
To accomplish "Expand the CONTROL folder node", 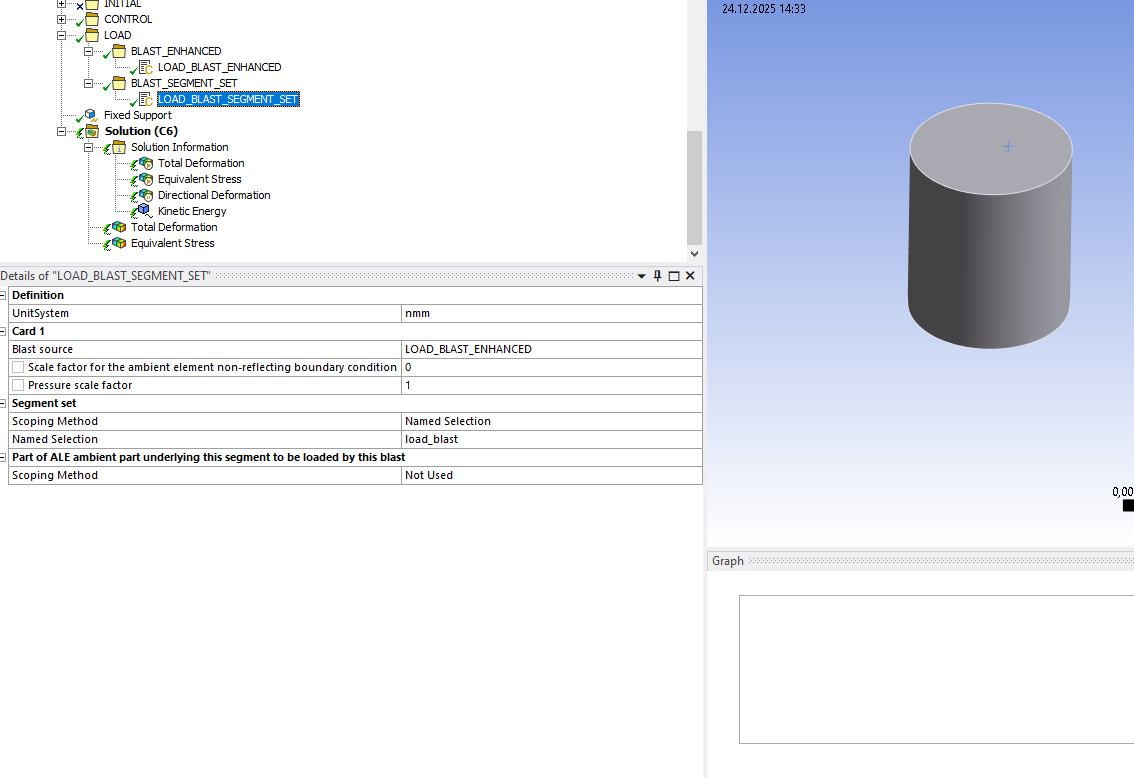I will pyautogui.click(x=62, y=19).
